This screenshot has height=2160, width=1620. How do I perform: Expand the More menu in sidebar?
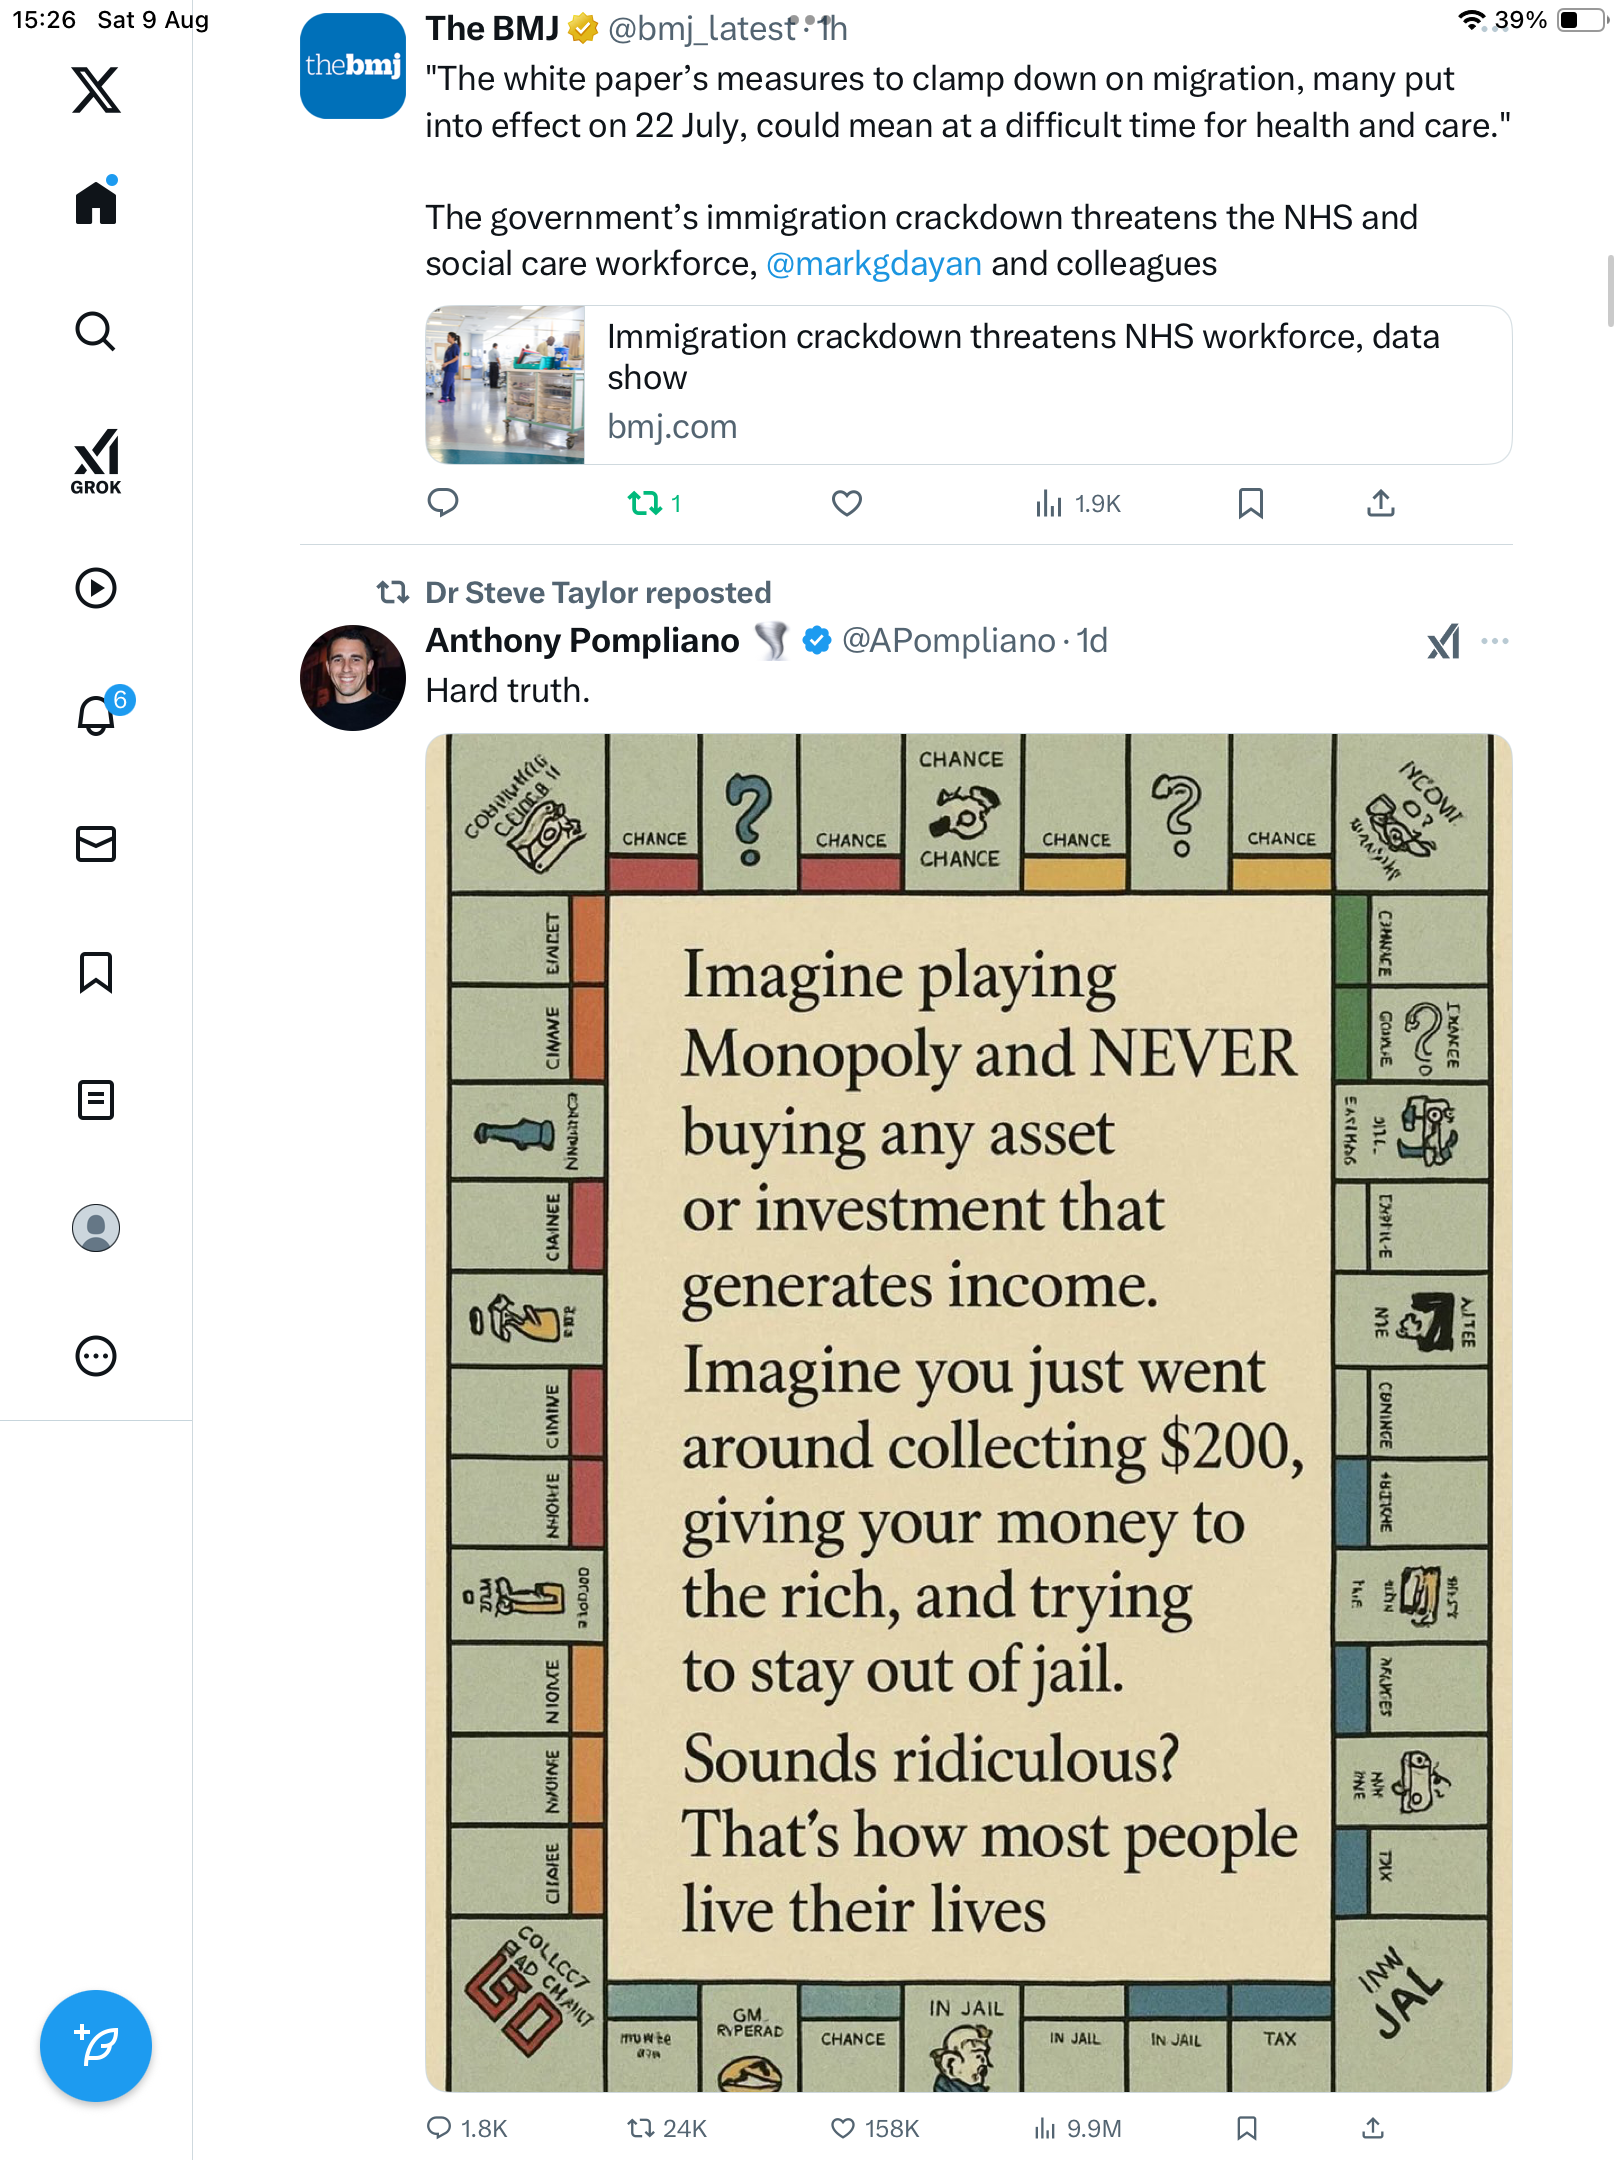point(96,1356)
